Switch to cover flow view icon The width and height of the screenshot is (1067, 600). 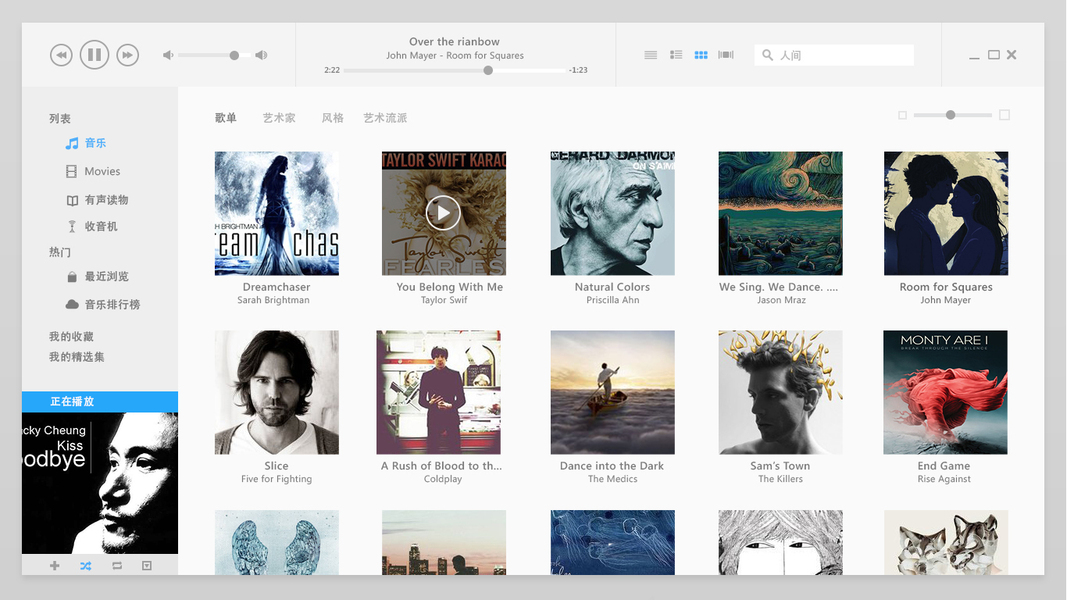(x=726, y=54)
